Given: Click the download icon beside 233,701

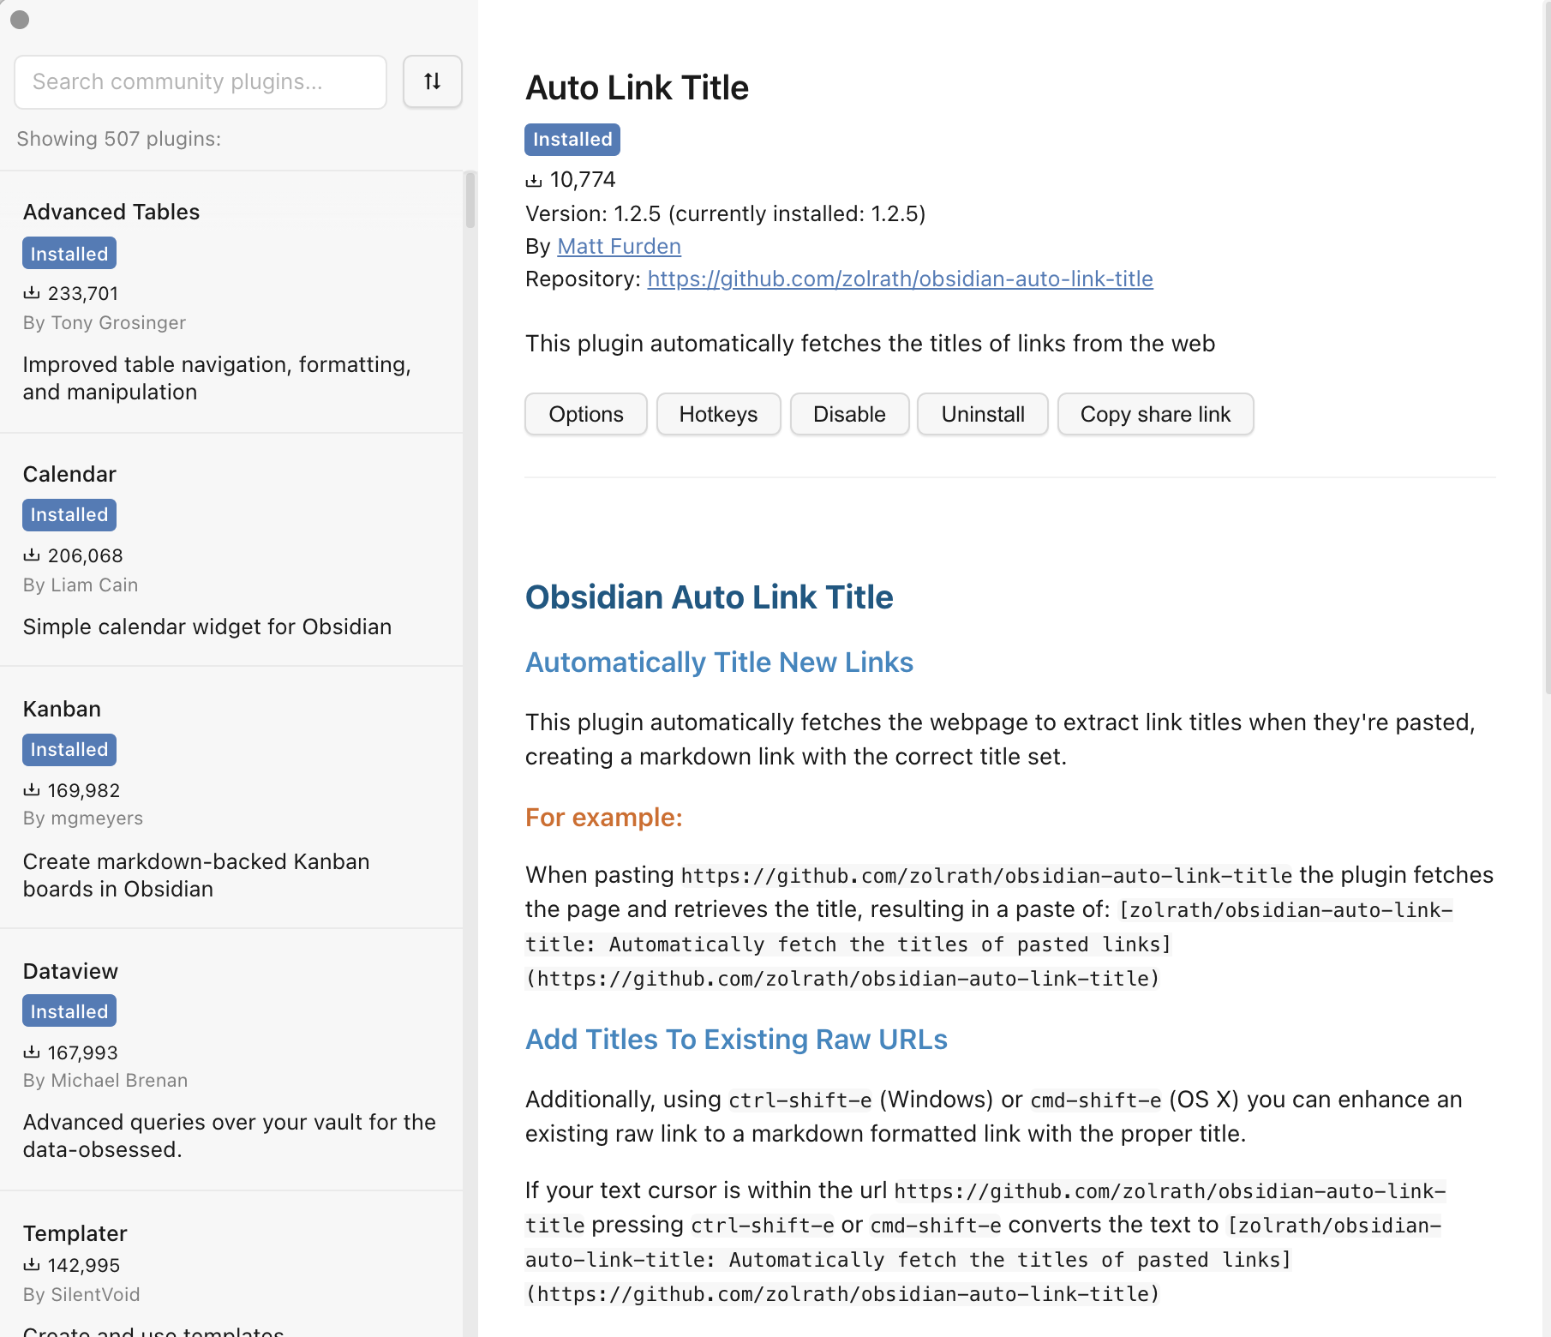Looking at the screenshot, I should (32, 293).
